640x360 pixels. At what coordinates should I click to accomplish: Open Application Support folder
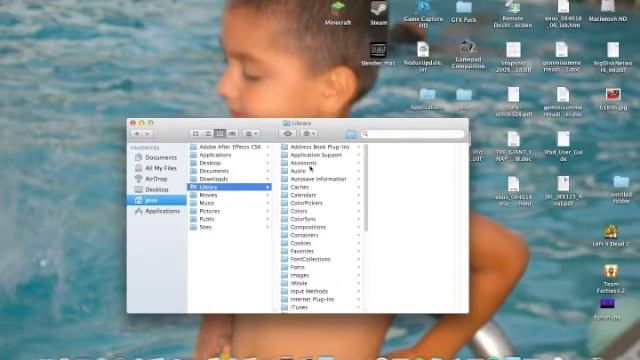point(321,155)
